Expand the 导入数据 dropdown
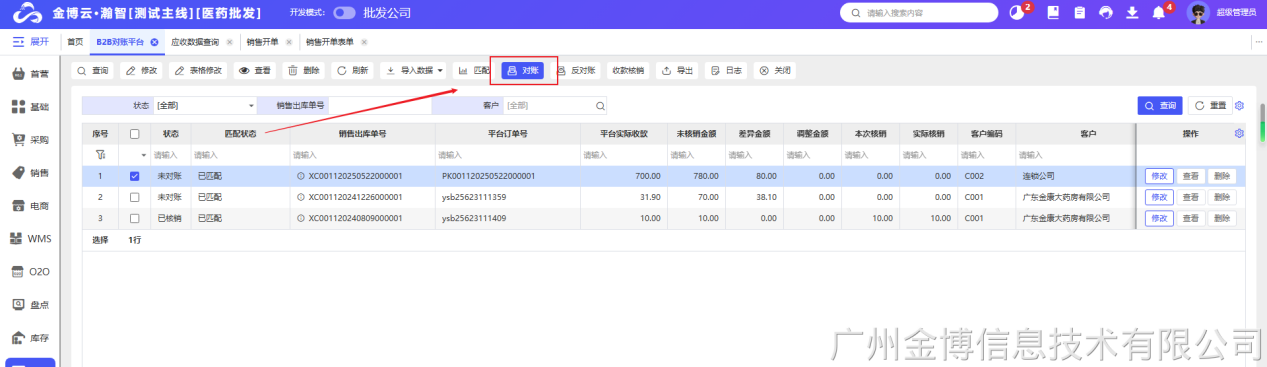The height and width of the screenshot is (367, 1267). pos(440,71)
